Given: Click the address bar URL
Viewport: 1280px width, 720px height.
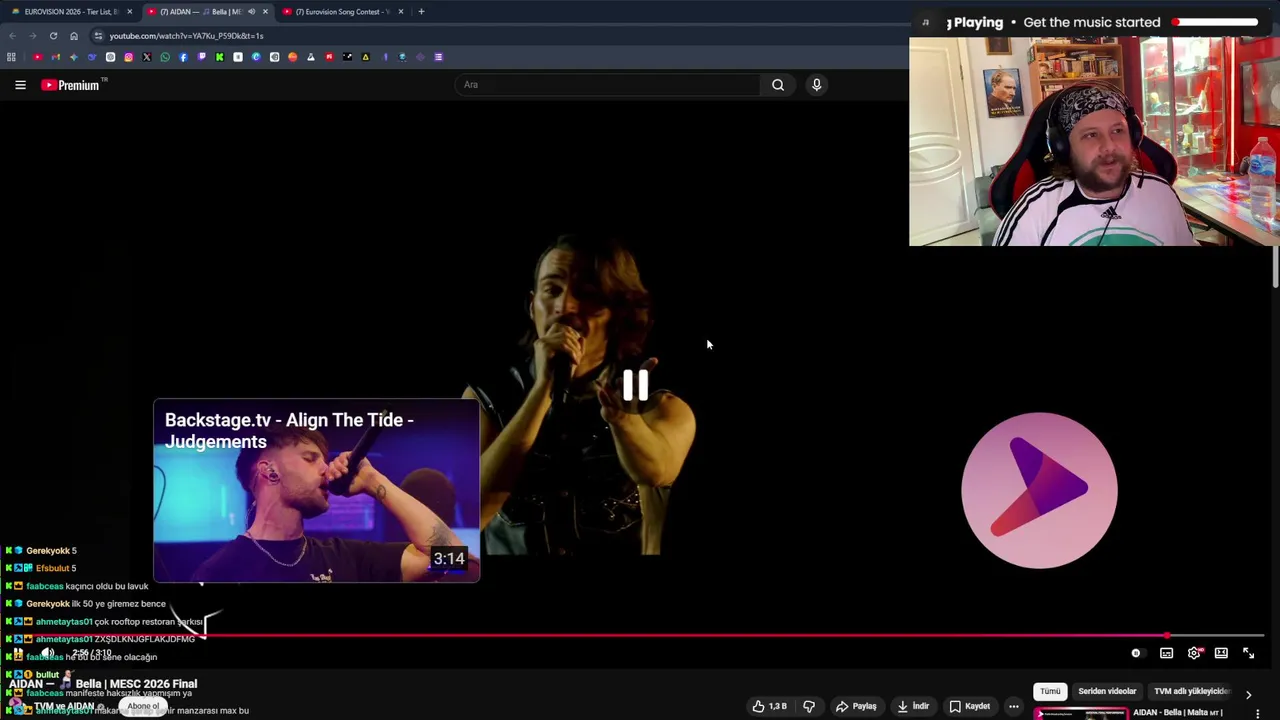Looking at the screenshot, I should click(x=186, y=35).
